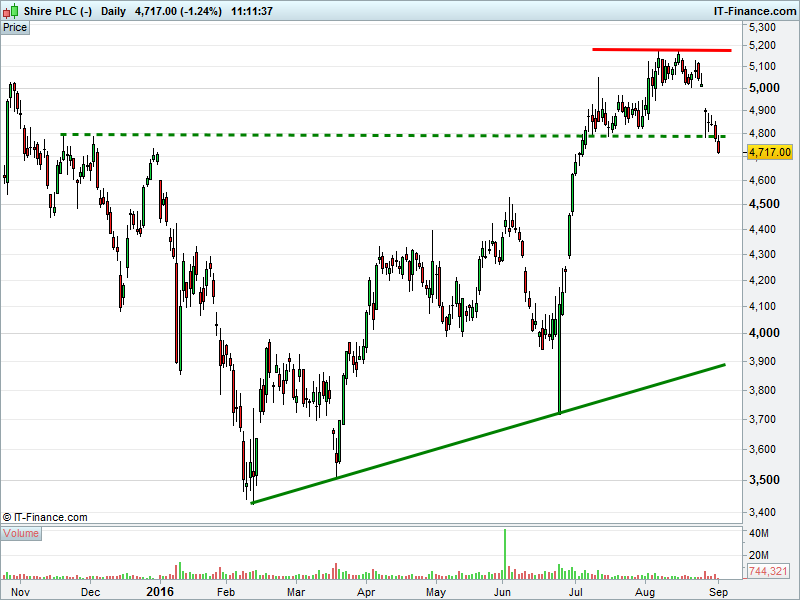Click the 4,000 price axis label
Screen dimensions: 800x600
click(x=764, y=333)
